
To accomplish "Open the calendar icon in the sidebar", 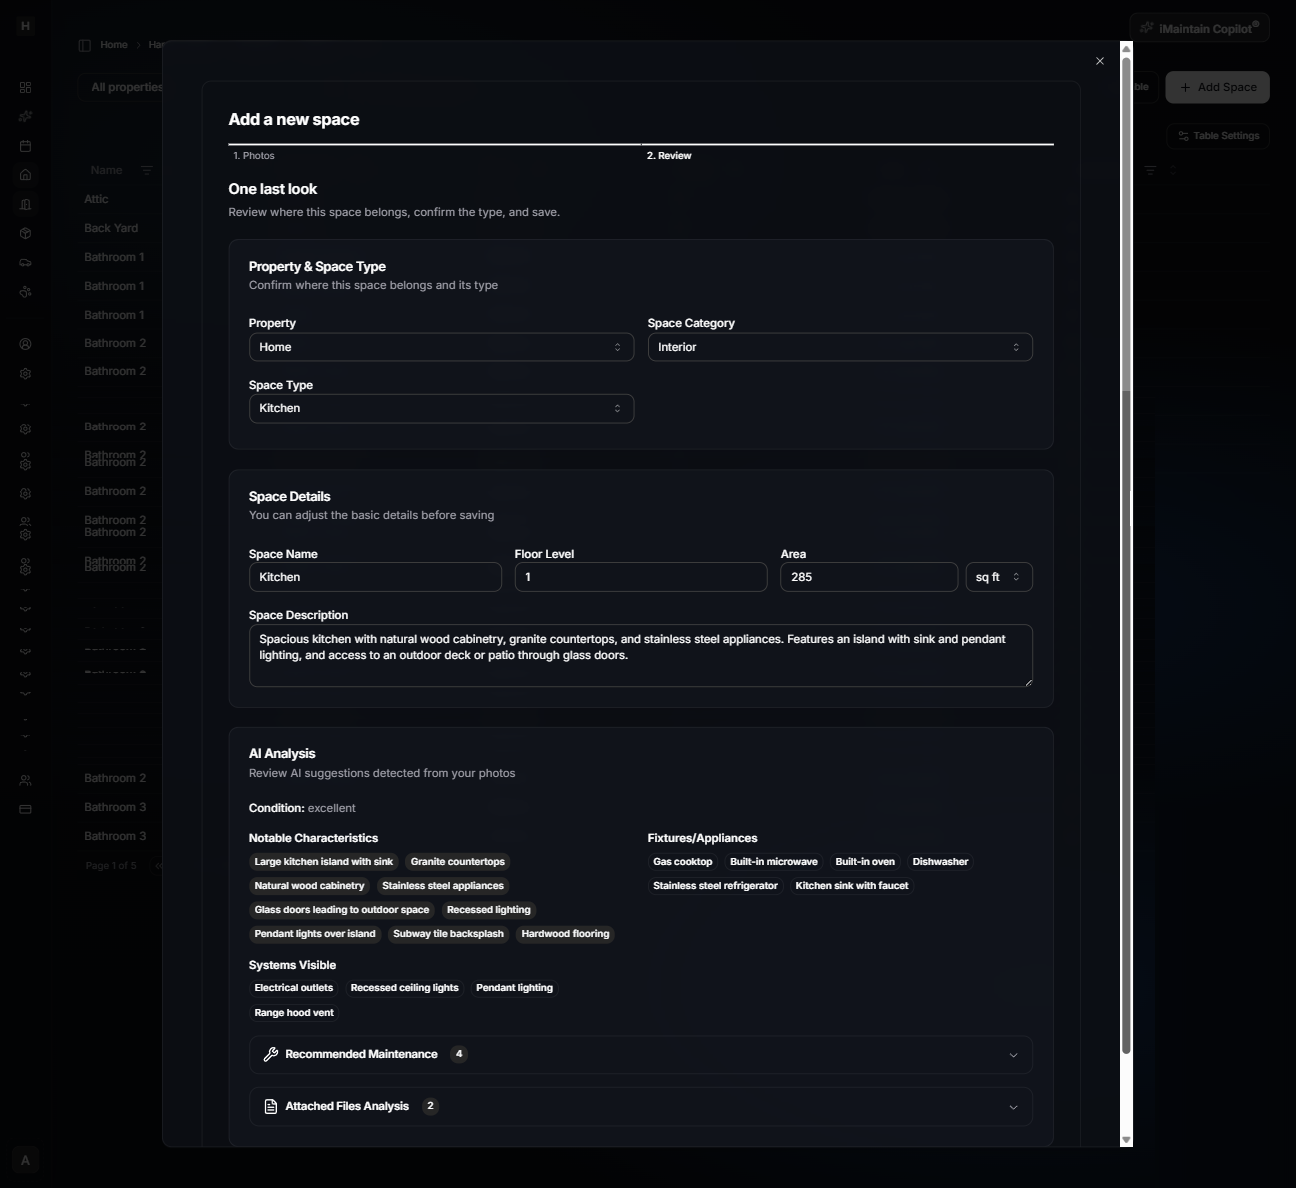I will [x=25, y=146].
